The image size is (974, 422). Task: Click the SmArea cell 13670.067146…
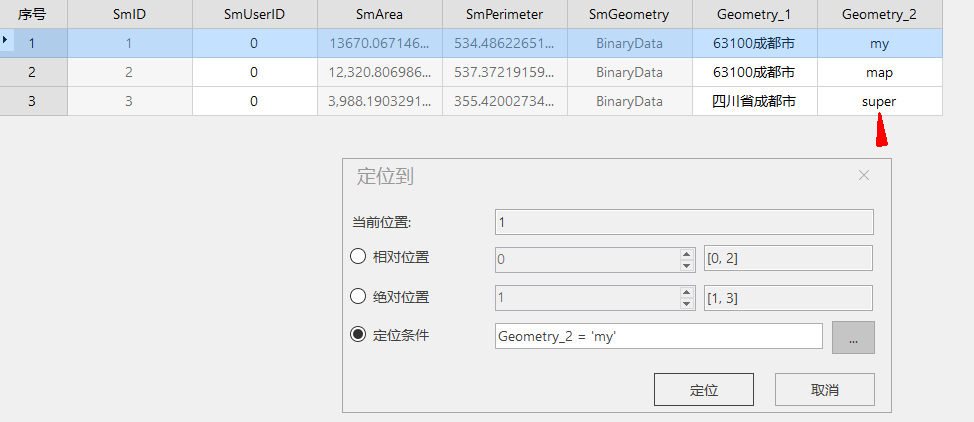click(x=380, y=44)
